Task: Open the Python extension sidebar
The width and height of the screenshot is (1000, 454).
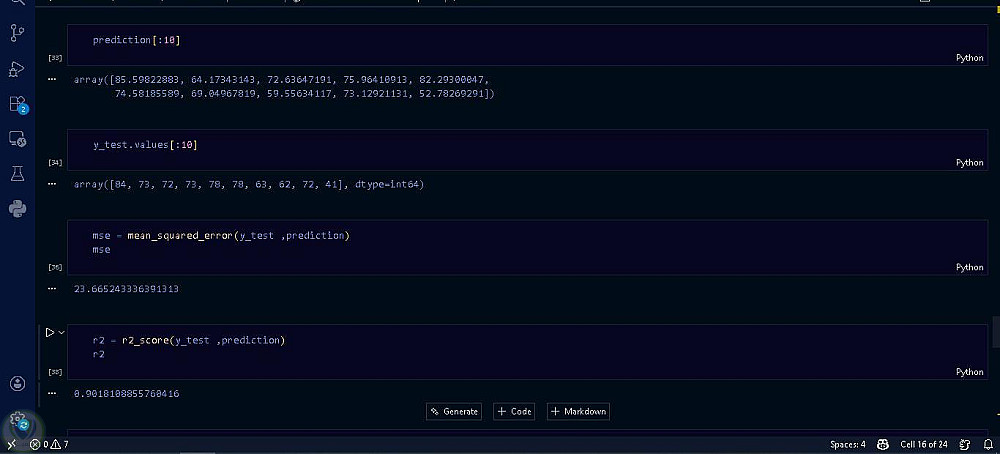Action: tap(17, 208)
